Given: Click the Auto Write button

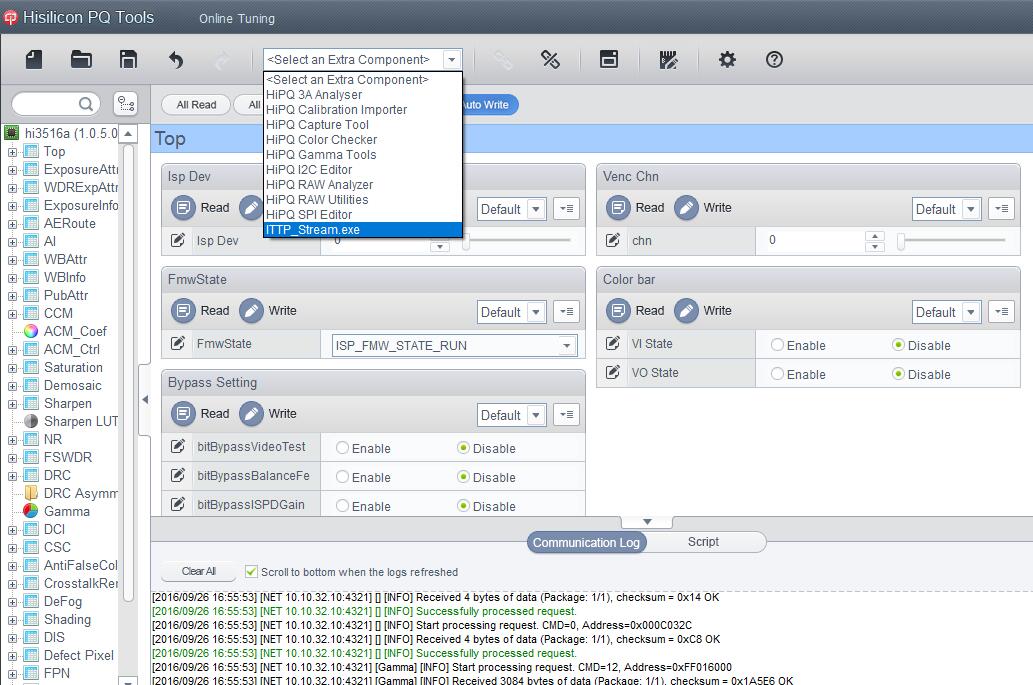Looking at the screenshot, I should [491, 105].
